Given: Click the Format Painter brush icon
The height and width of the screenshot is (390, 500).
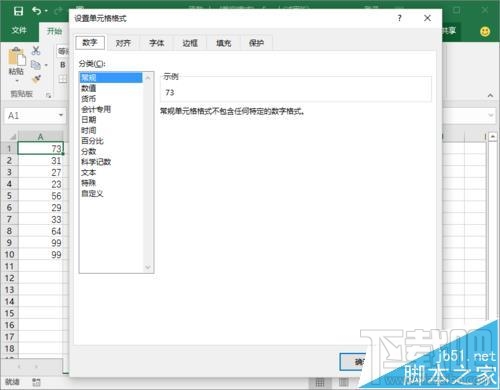Looking at the screenshot, I should tap(36, 79).
